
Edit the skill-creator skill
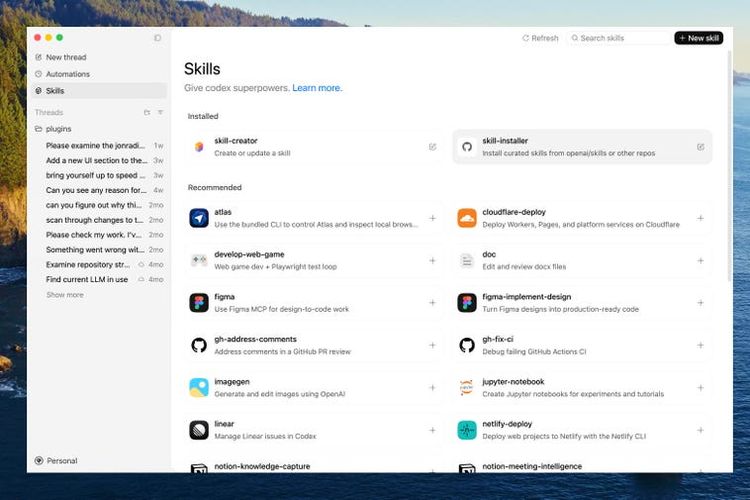pyautogui.click(x=432, y=146)
